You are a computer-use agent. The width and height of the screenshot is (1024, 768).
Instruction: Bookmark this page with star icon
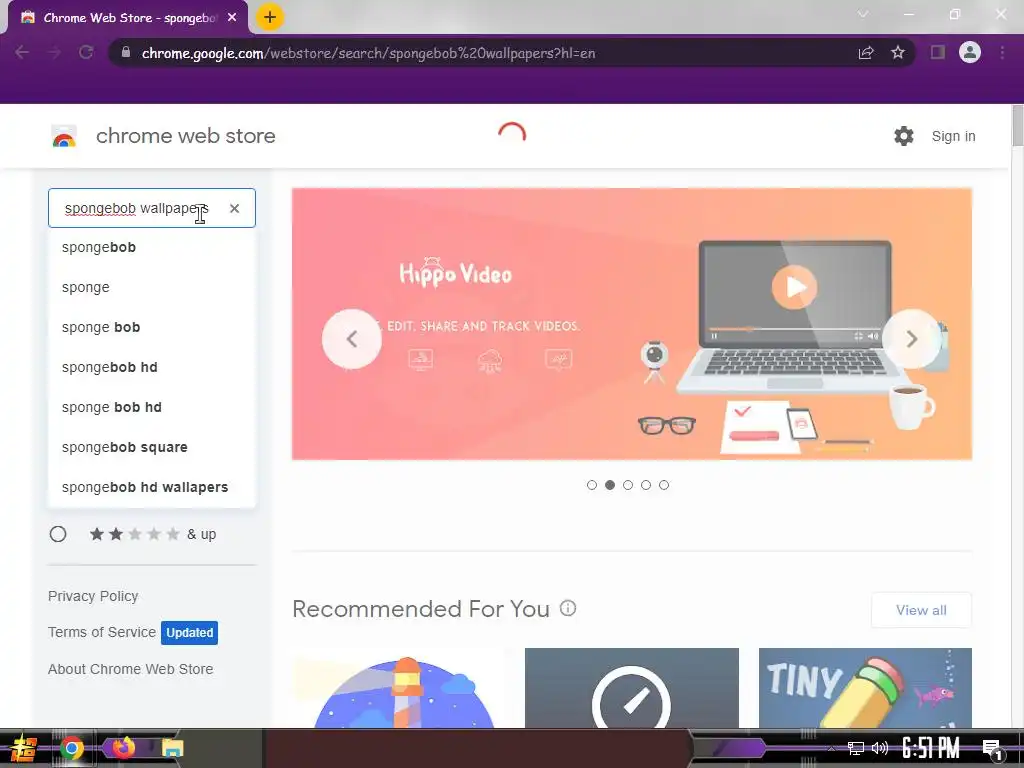coord(898,53)
